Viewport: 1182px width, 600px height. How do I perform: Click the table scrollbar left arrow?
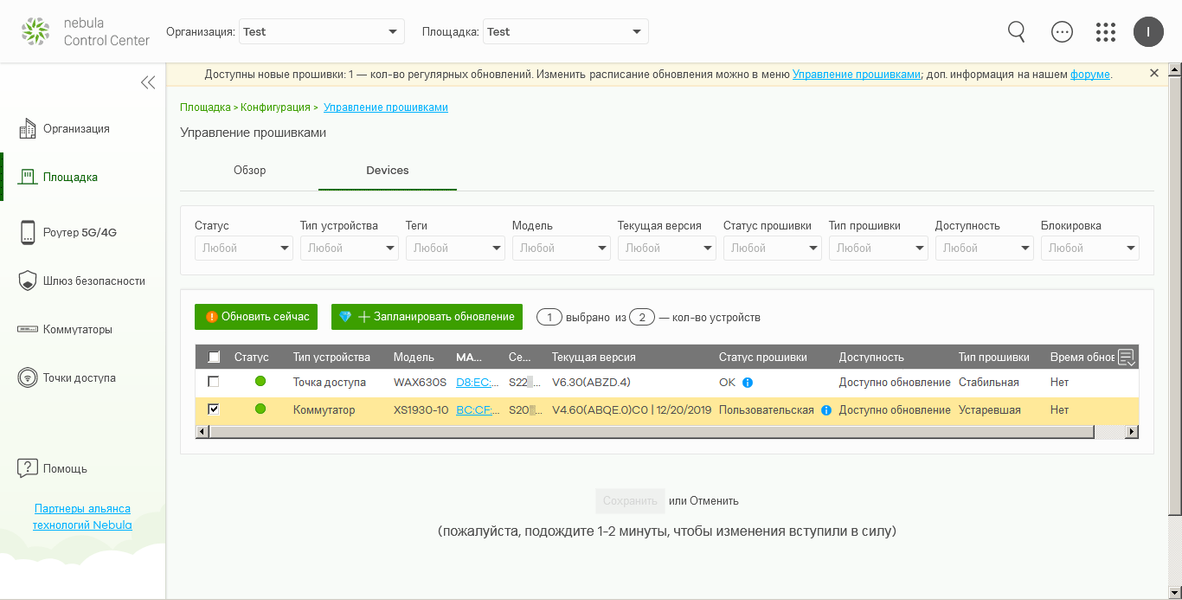point(201,432)
